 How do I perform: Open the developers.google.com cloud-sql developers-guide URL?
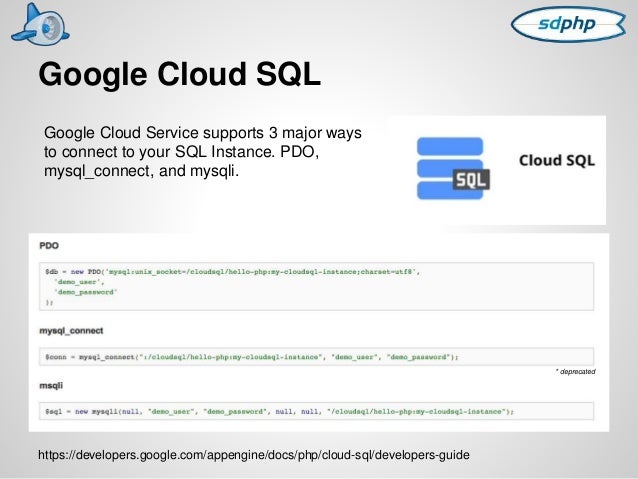(254, 455)
